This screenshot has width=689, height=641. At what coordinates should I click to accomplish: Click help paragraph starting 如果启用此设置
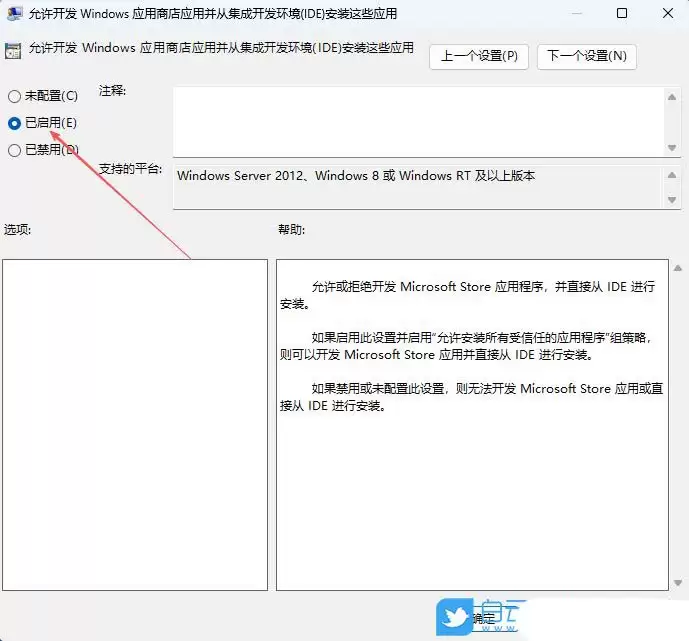[x=466, y=346]
